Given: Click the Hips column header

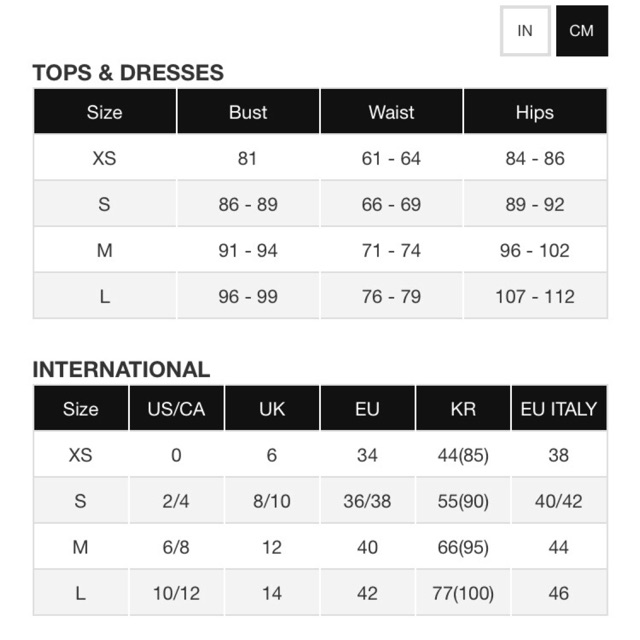Looking at the screenshot, I should pyautogui.click(x=535, y=112).
